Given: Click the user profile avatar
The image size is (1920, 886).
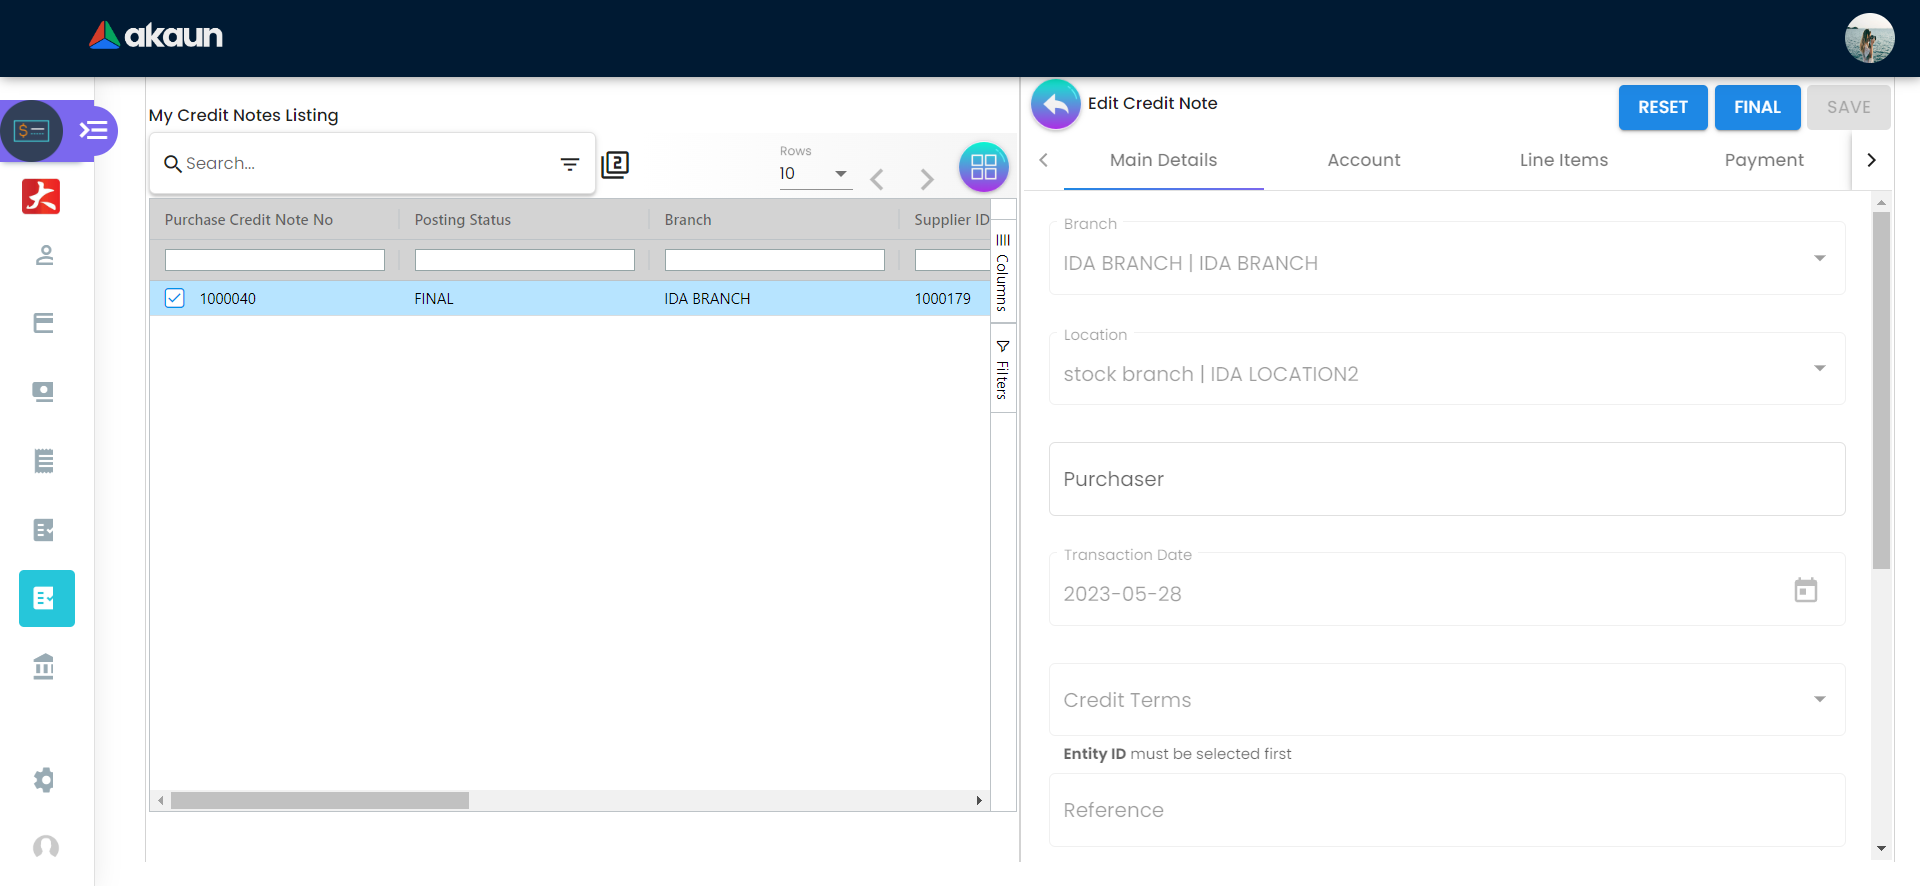Looking at the screenshot, I should (1868, 38).
